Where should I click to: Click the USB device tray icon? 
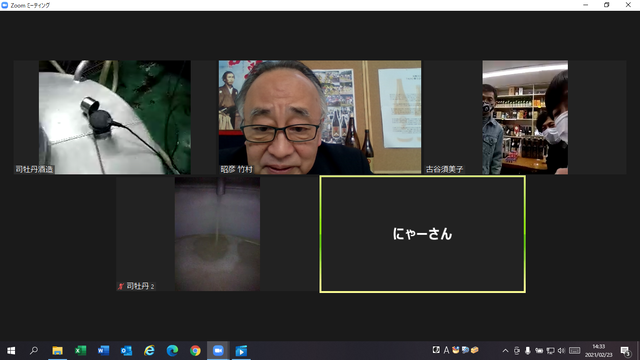coord(517,351)
